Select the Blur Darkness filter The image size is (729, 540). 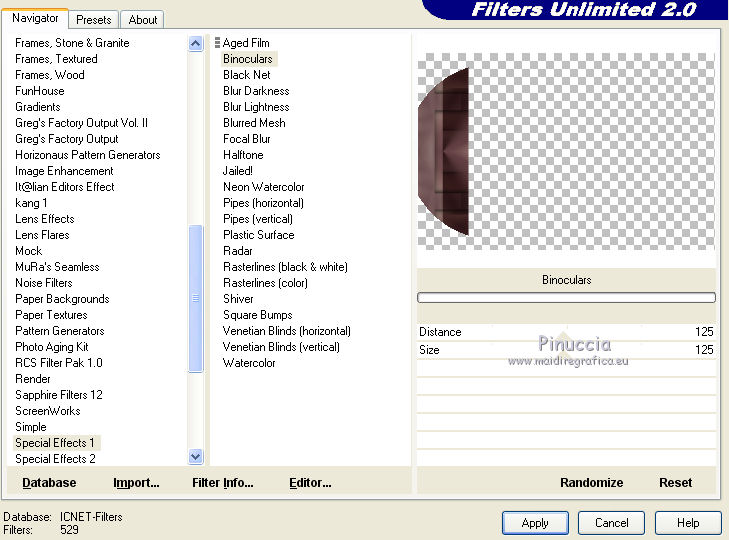coord(256,91)
